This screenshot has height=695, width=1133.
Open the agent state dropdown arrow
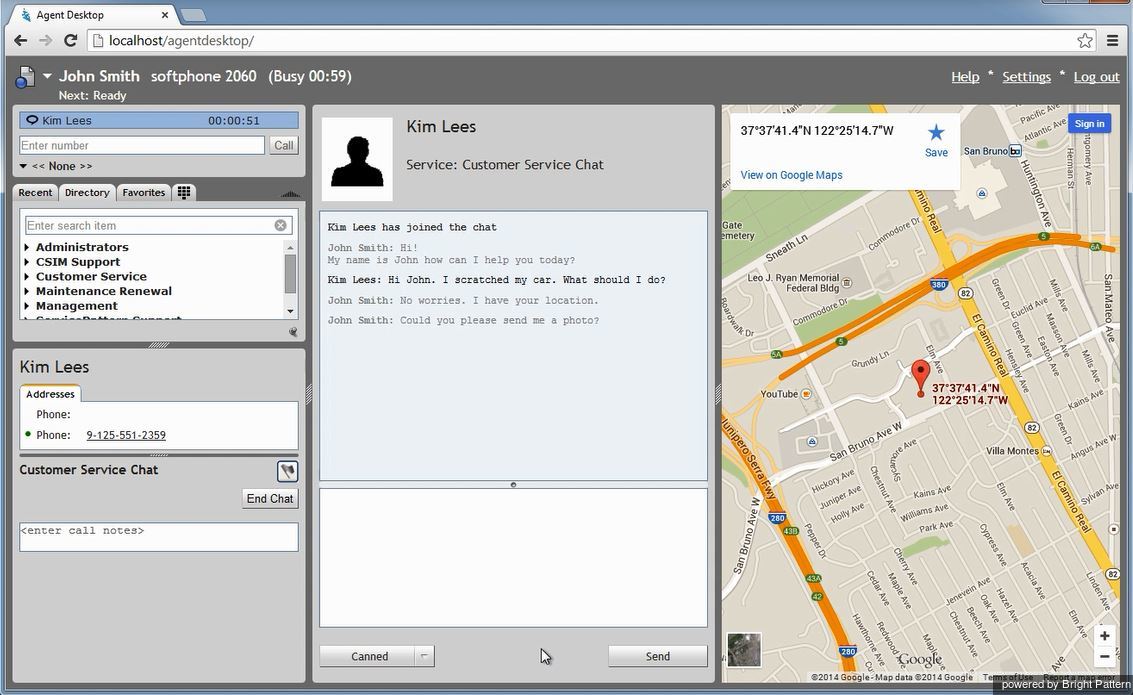pos(47,75)
